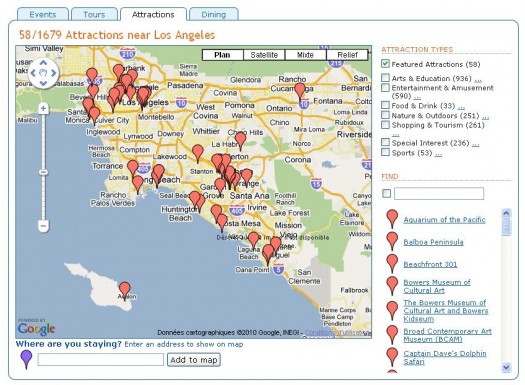Click pin icon beside Aquarium of the Pacific
The width and height of the screenshot is (525, 385).
coord(392,219)
